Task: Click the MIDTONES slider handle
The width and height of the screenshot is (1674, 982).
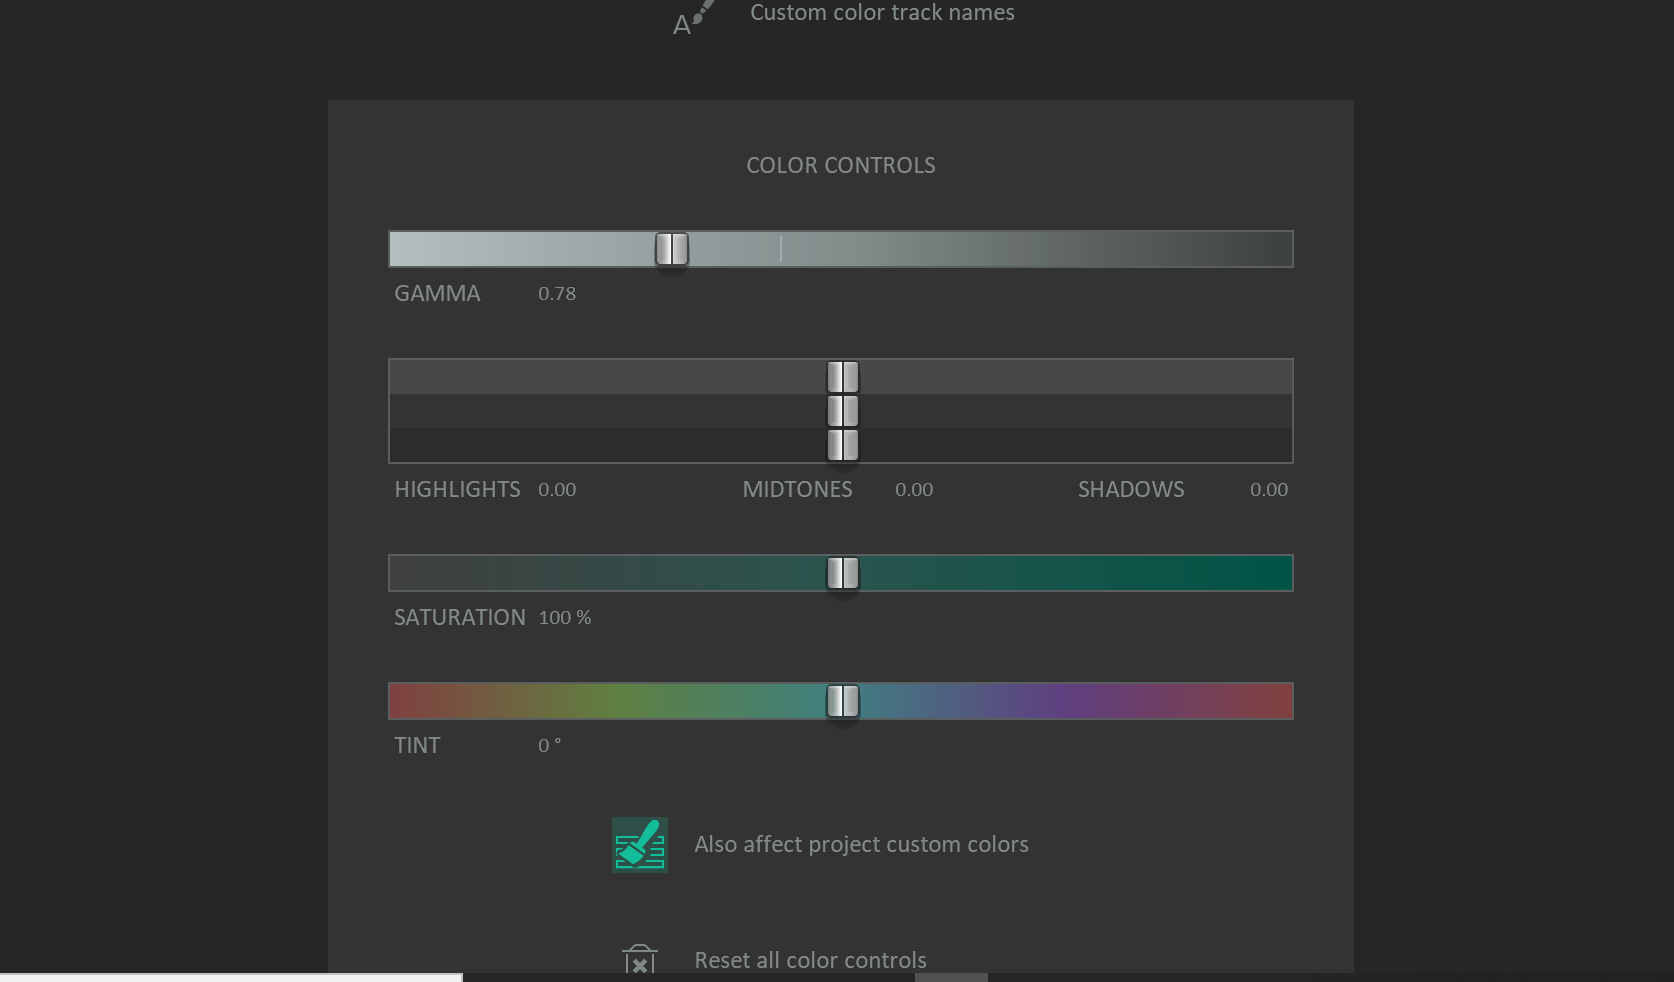Action: tap(841, 411)
